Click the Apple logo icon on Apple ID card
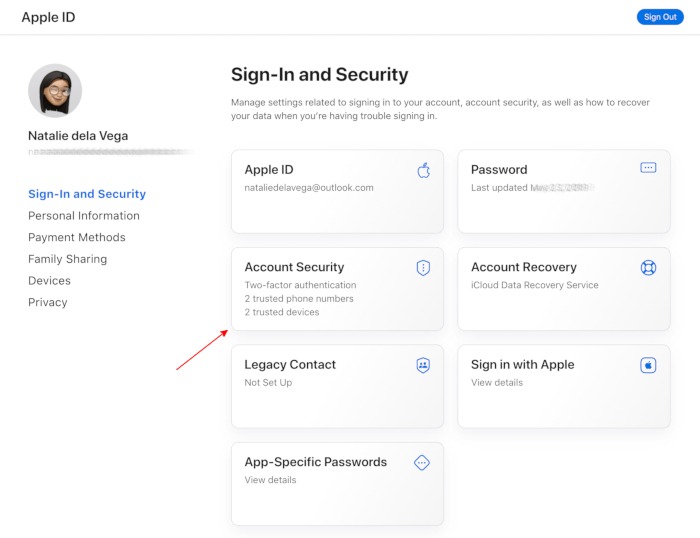Screen dimensions: 700x538 coord(423,170)
